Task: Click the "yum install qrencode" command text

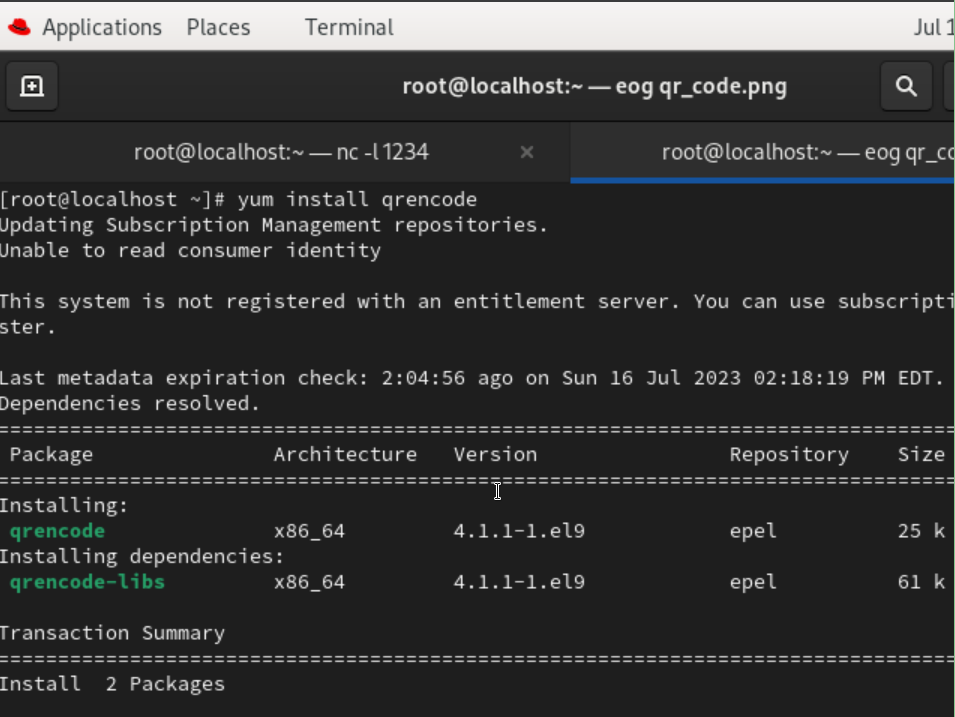Action: point(357,199)
